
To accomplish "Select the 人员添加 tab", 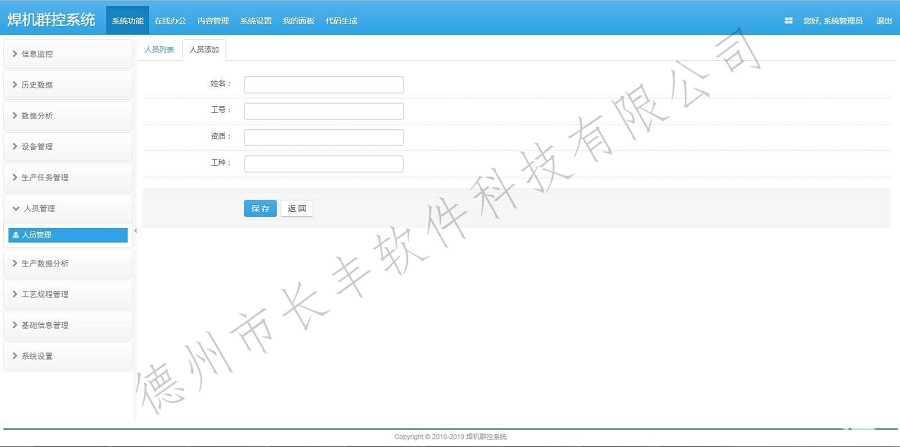I will click(x=204, y=49).
